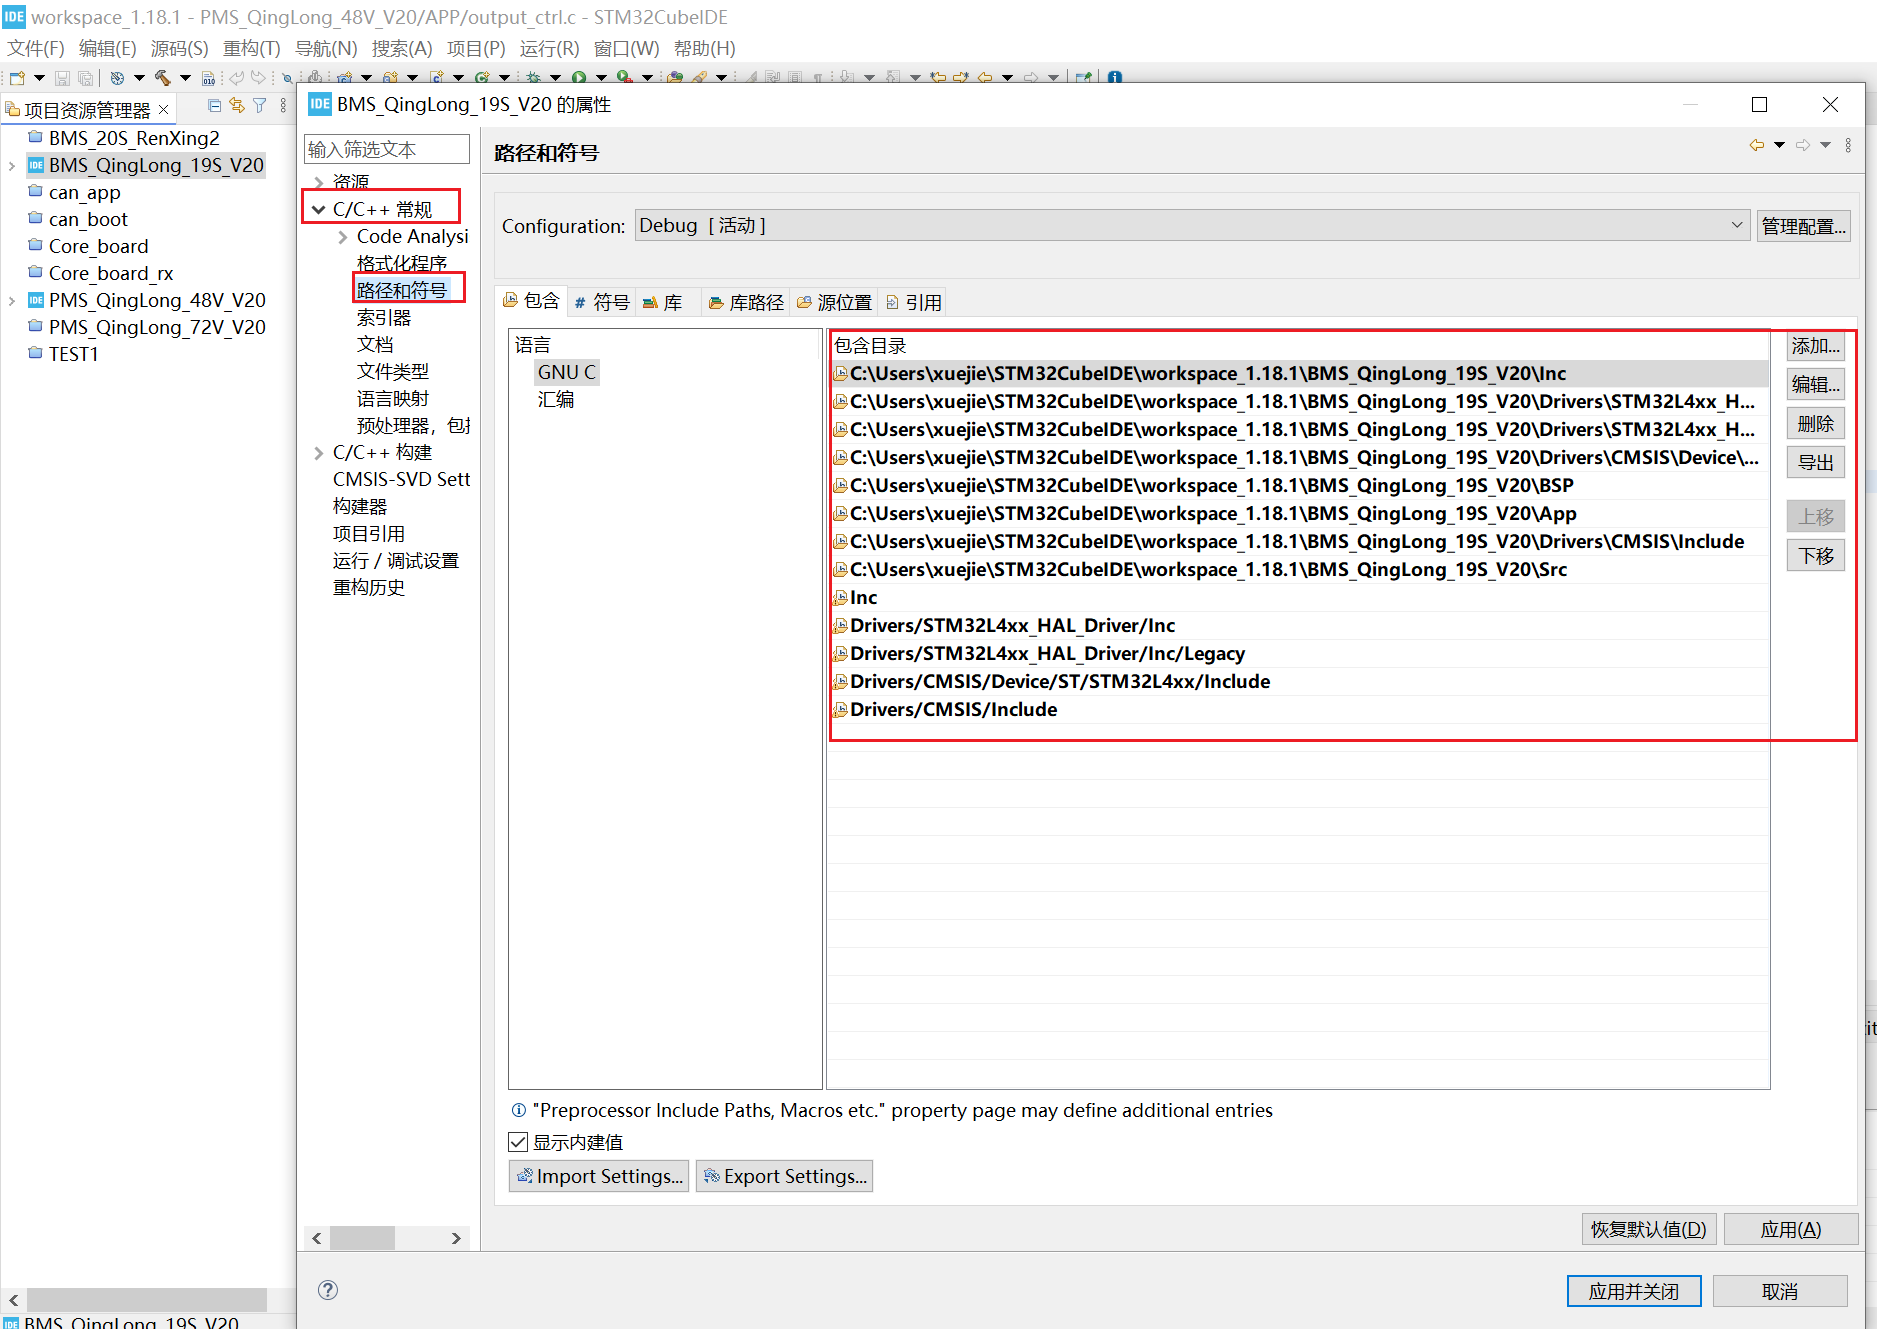Click the 输入筛选文本 filter field

pos(387,149)
